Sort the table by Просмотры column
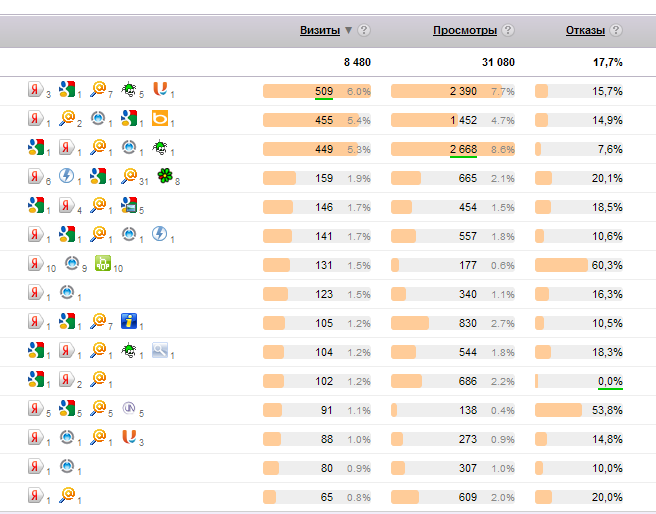Image resolution: width=656 pixels, height=514 pixels. point(465,31)
